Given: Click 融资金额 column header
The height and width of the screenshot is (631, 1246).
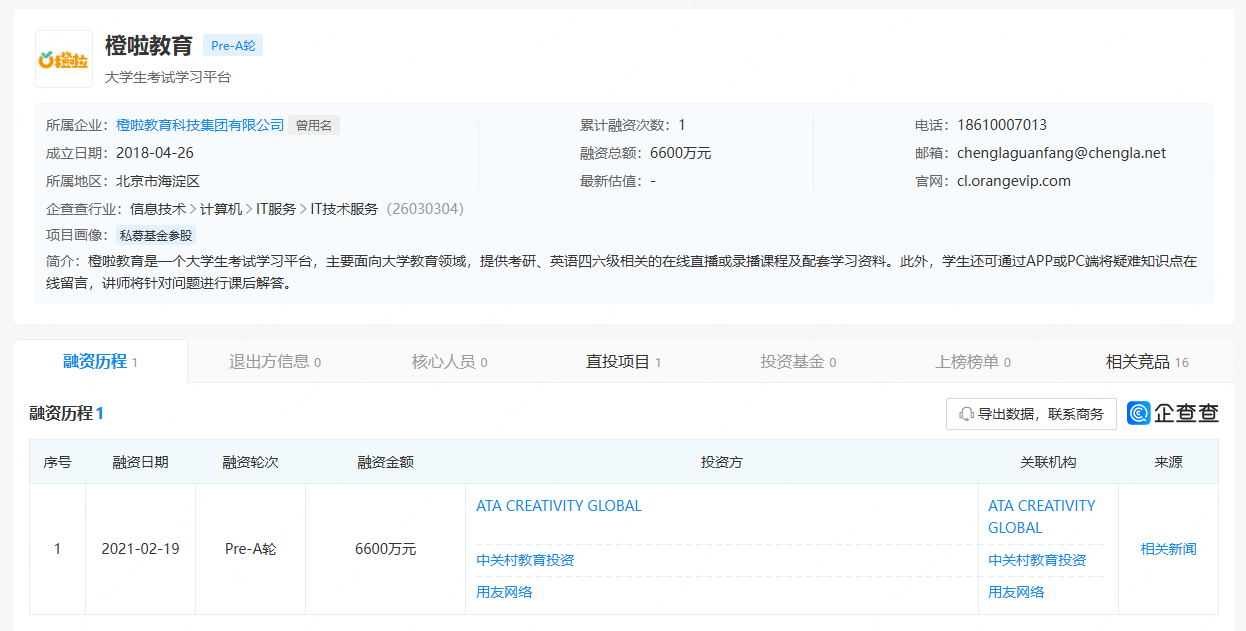Looking at the screenshot, I should point(385,462).
